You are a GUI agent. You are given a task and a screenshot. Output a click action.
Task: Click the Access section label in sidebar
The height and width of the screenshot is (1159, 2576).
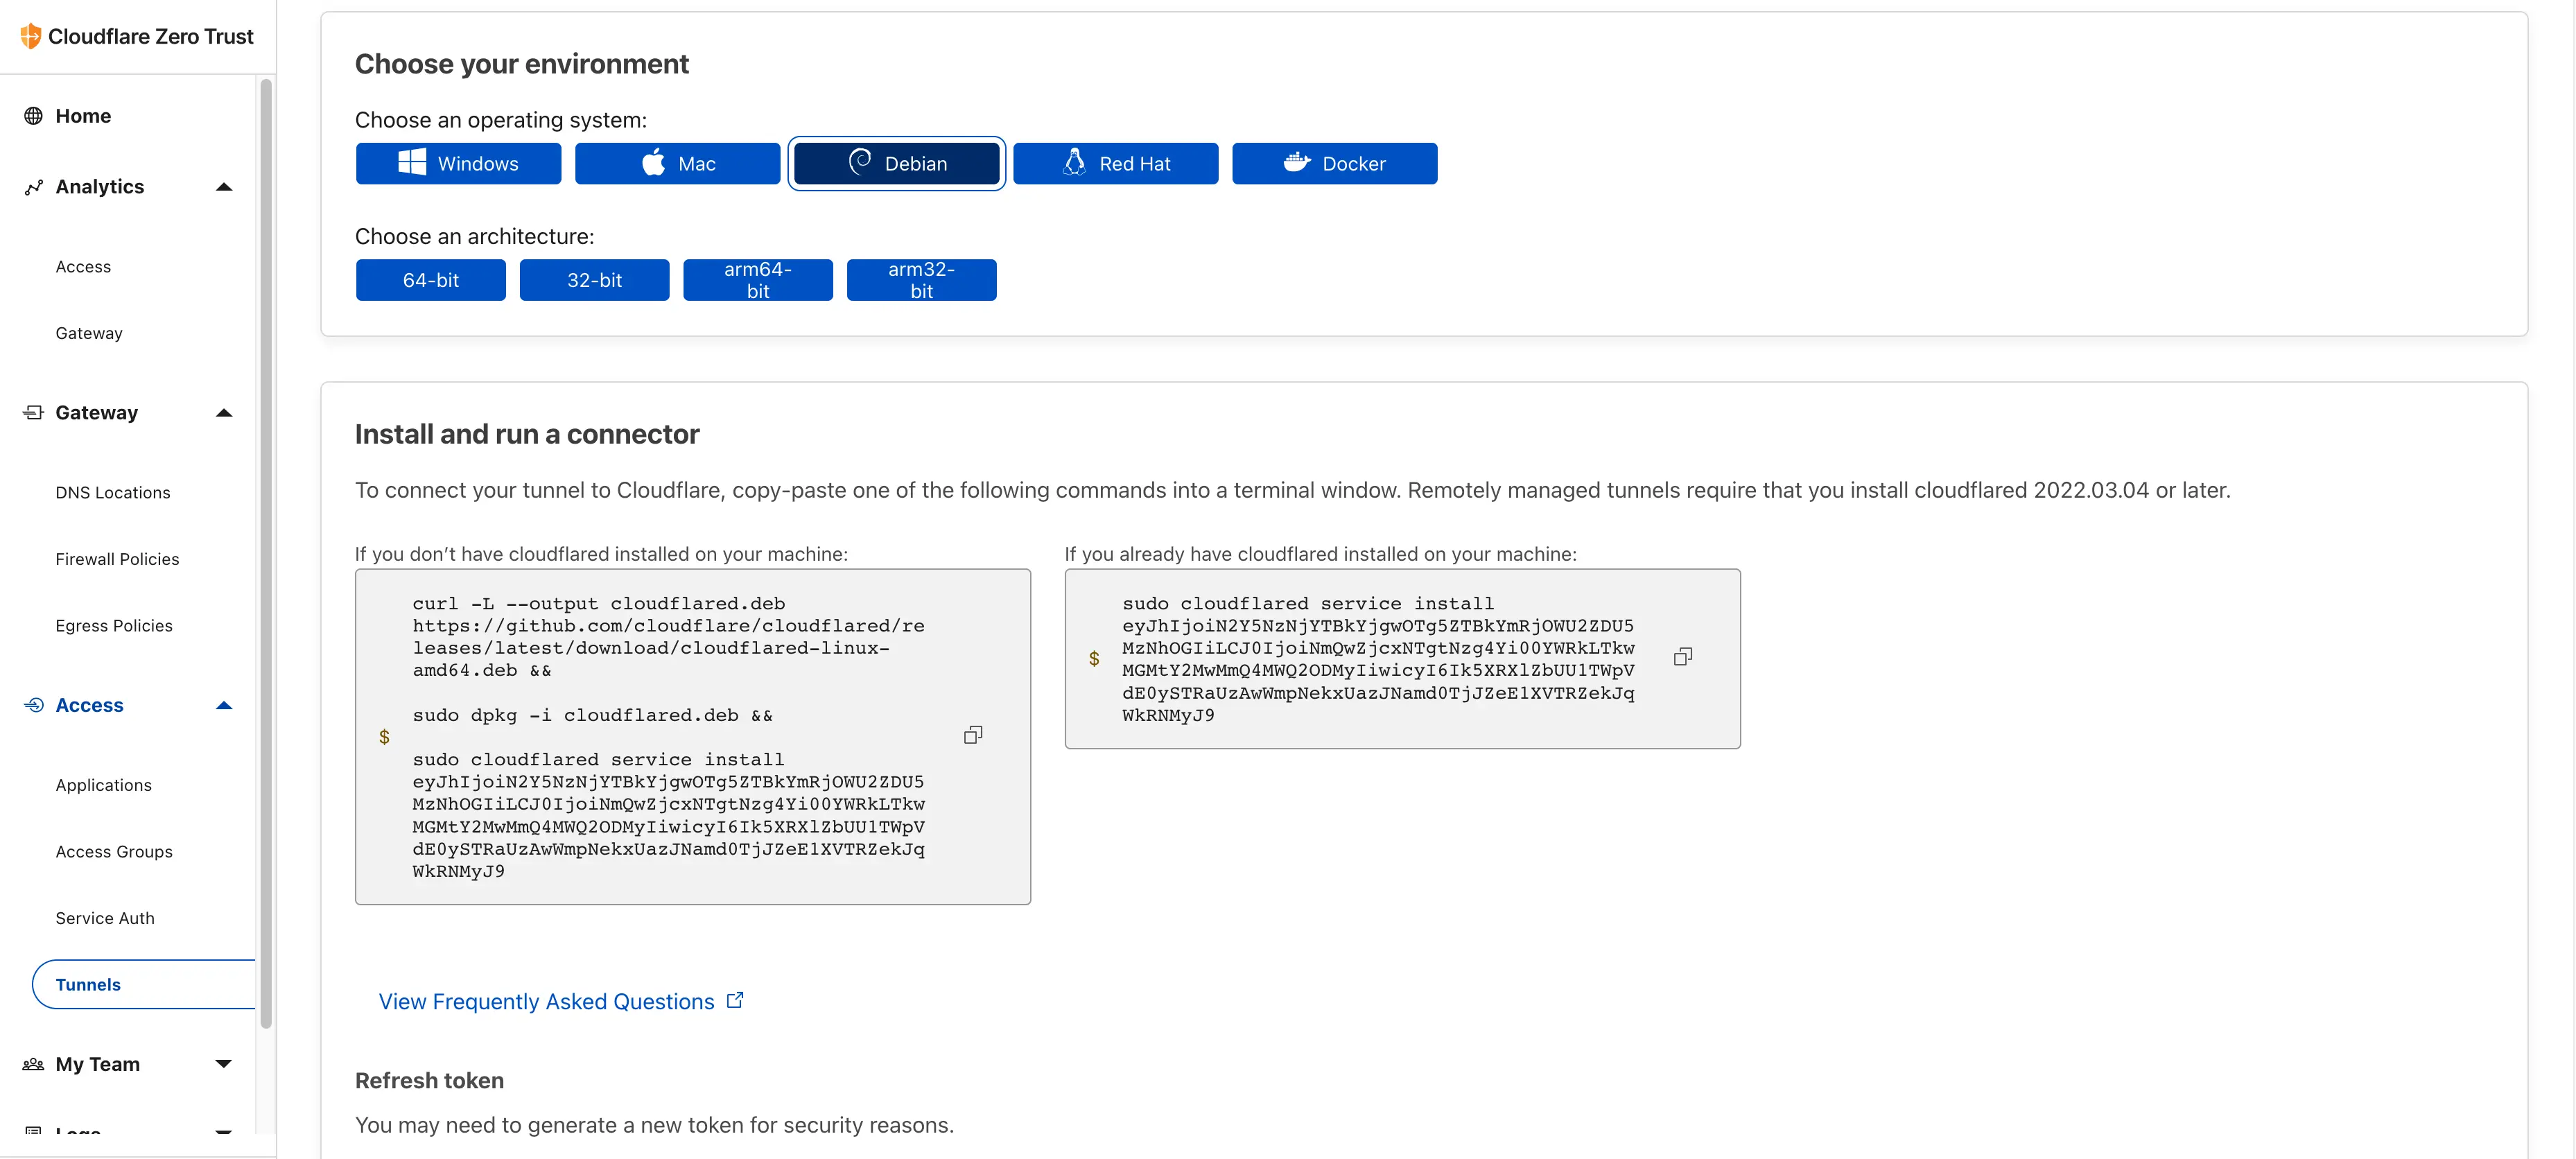coord(89,705)
